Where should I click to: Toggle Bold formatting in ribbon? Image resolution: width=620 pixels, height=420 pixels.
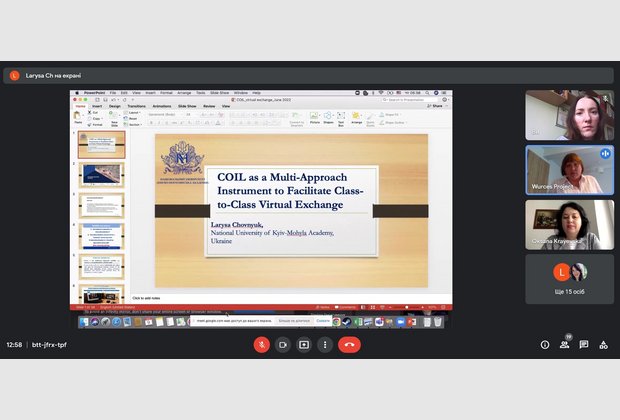151,123
